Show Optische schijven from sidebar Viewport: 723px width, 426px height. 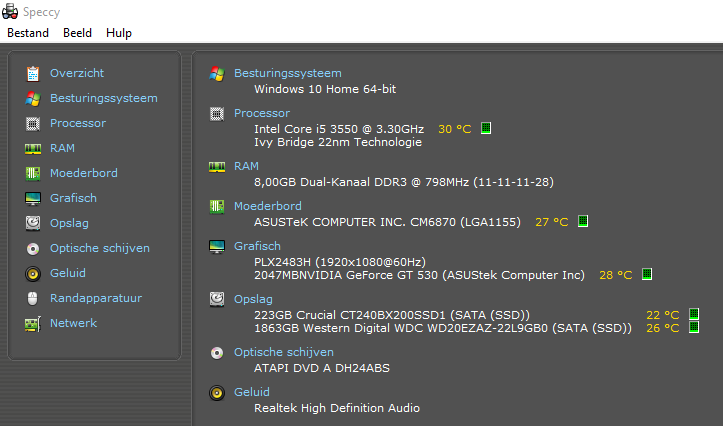coord(100,248)
